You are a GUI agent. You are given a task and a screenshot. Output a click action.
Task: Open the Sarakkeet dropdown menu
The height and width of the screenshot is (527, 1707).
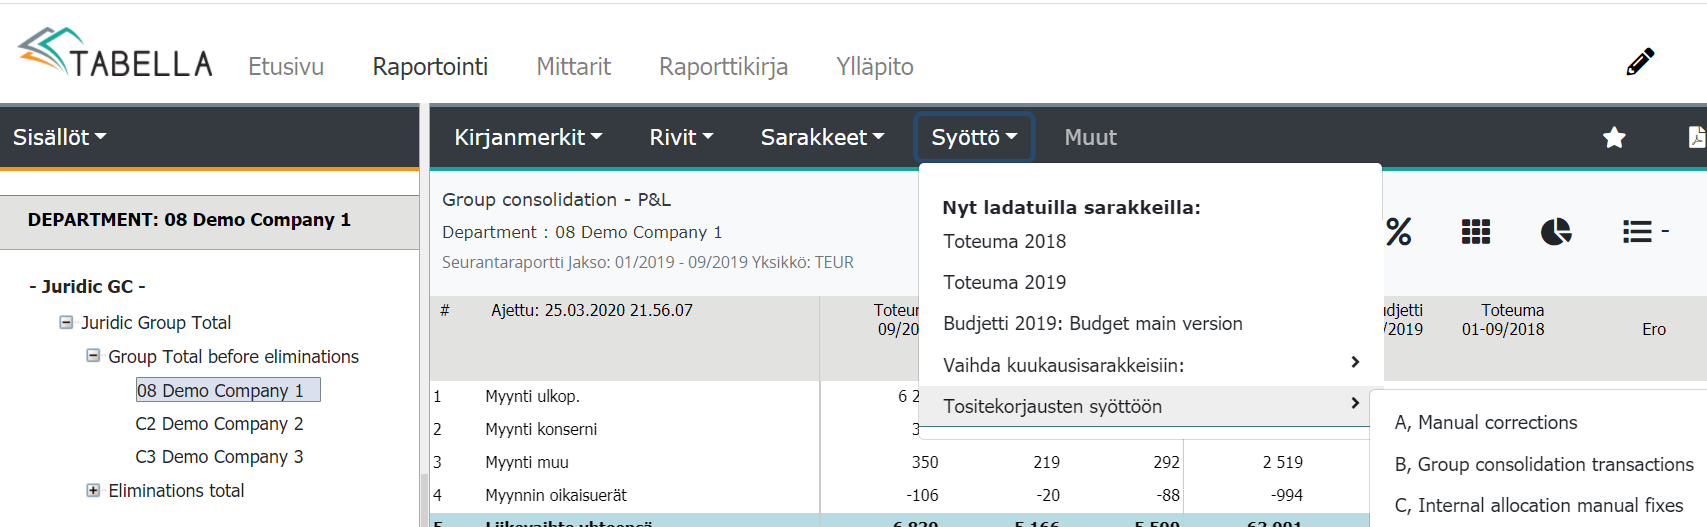822,138
